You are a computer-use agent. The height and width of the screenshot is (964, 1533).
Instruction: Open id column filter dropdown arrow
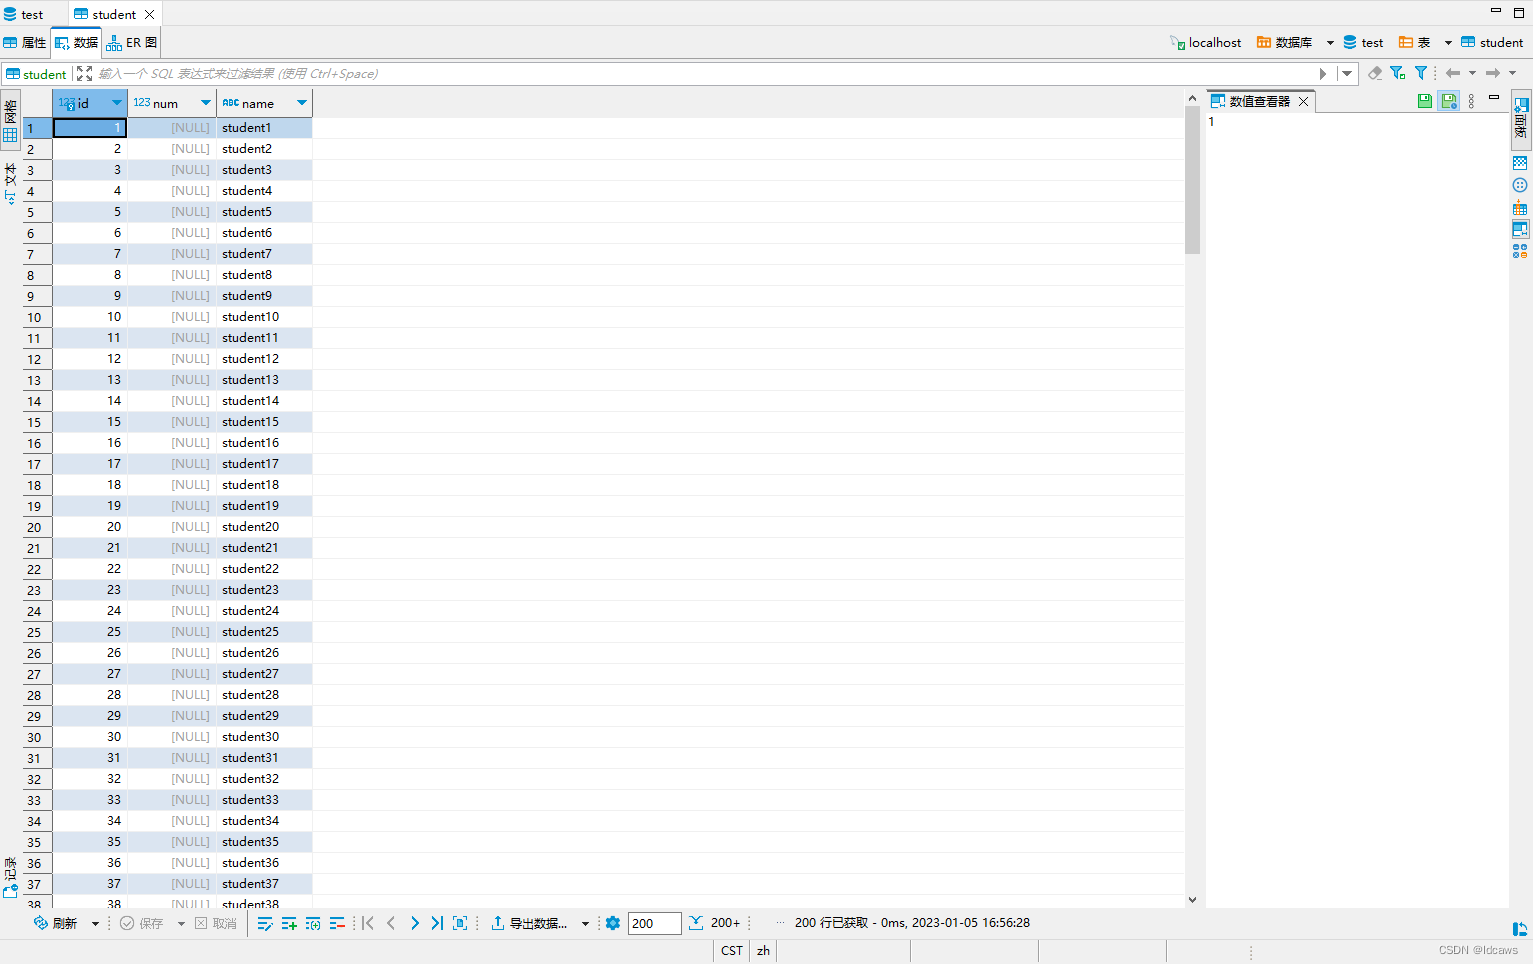[117, 103]
